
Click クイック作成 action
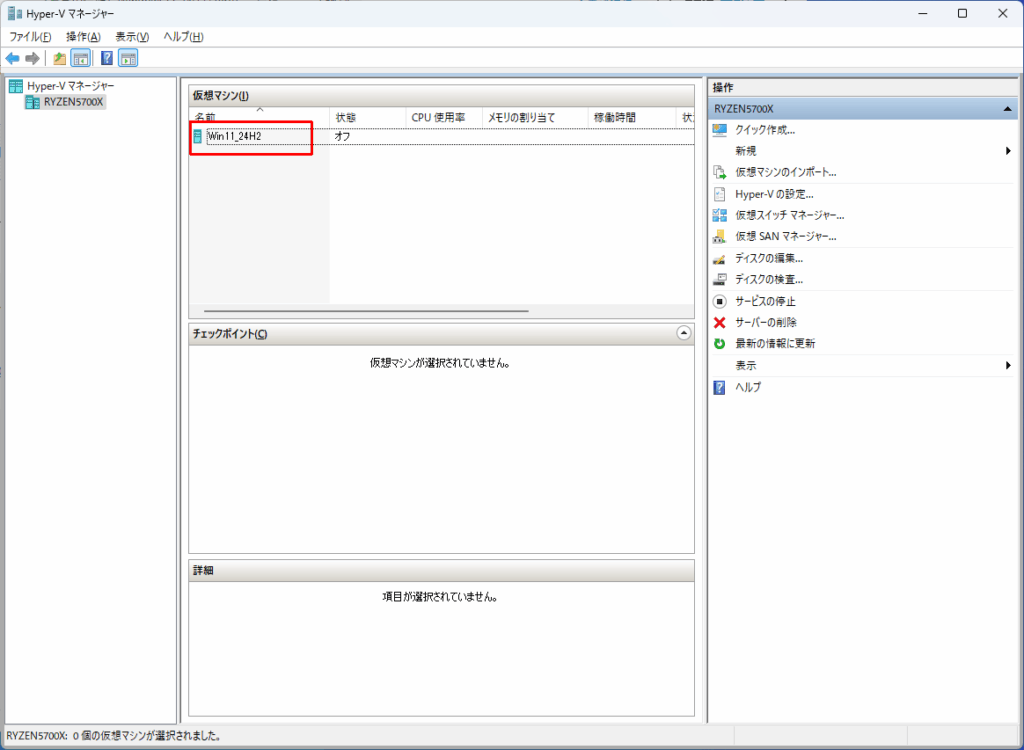[x=765, y=130]
